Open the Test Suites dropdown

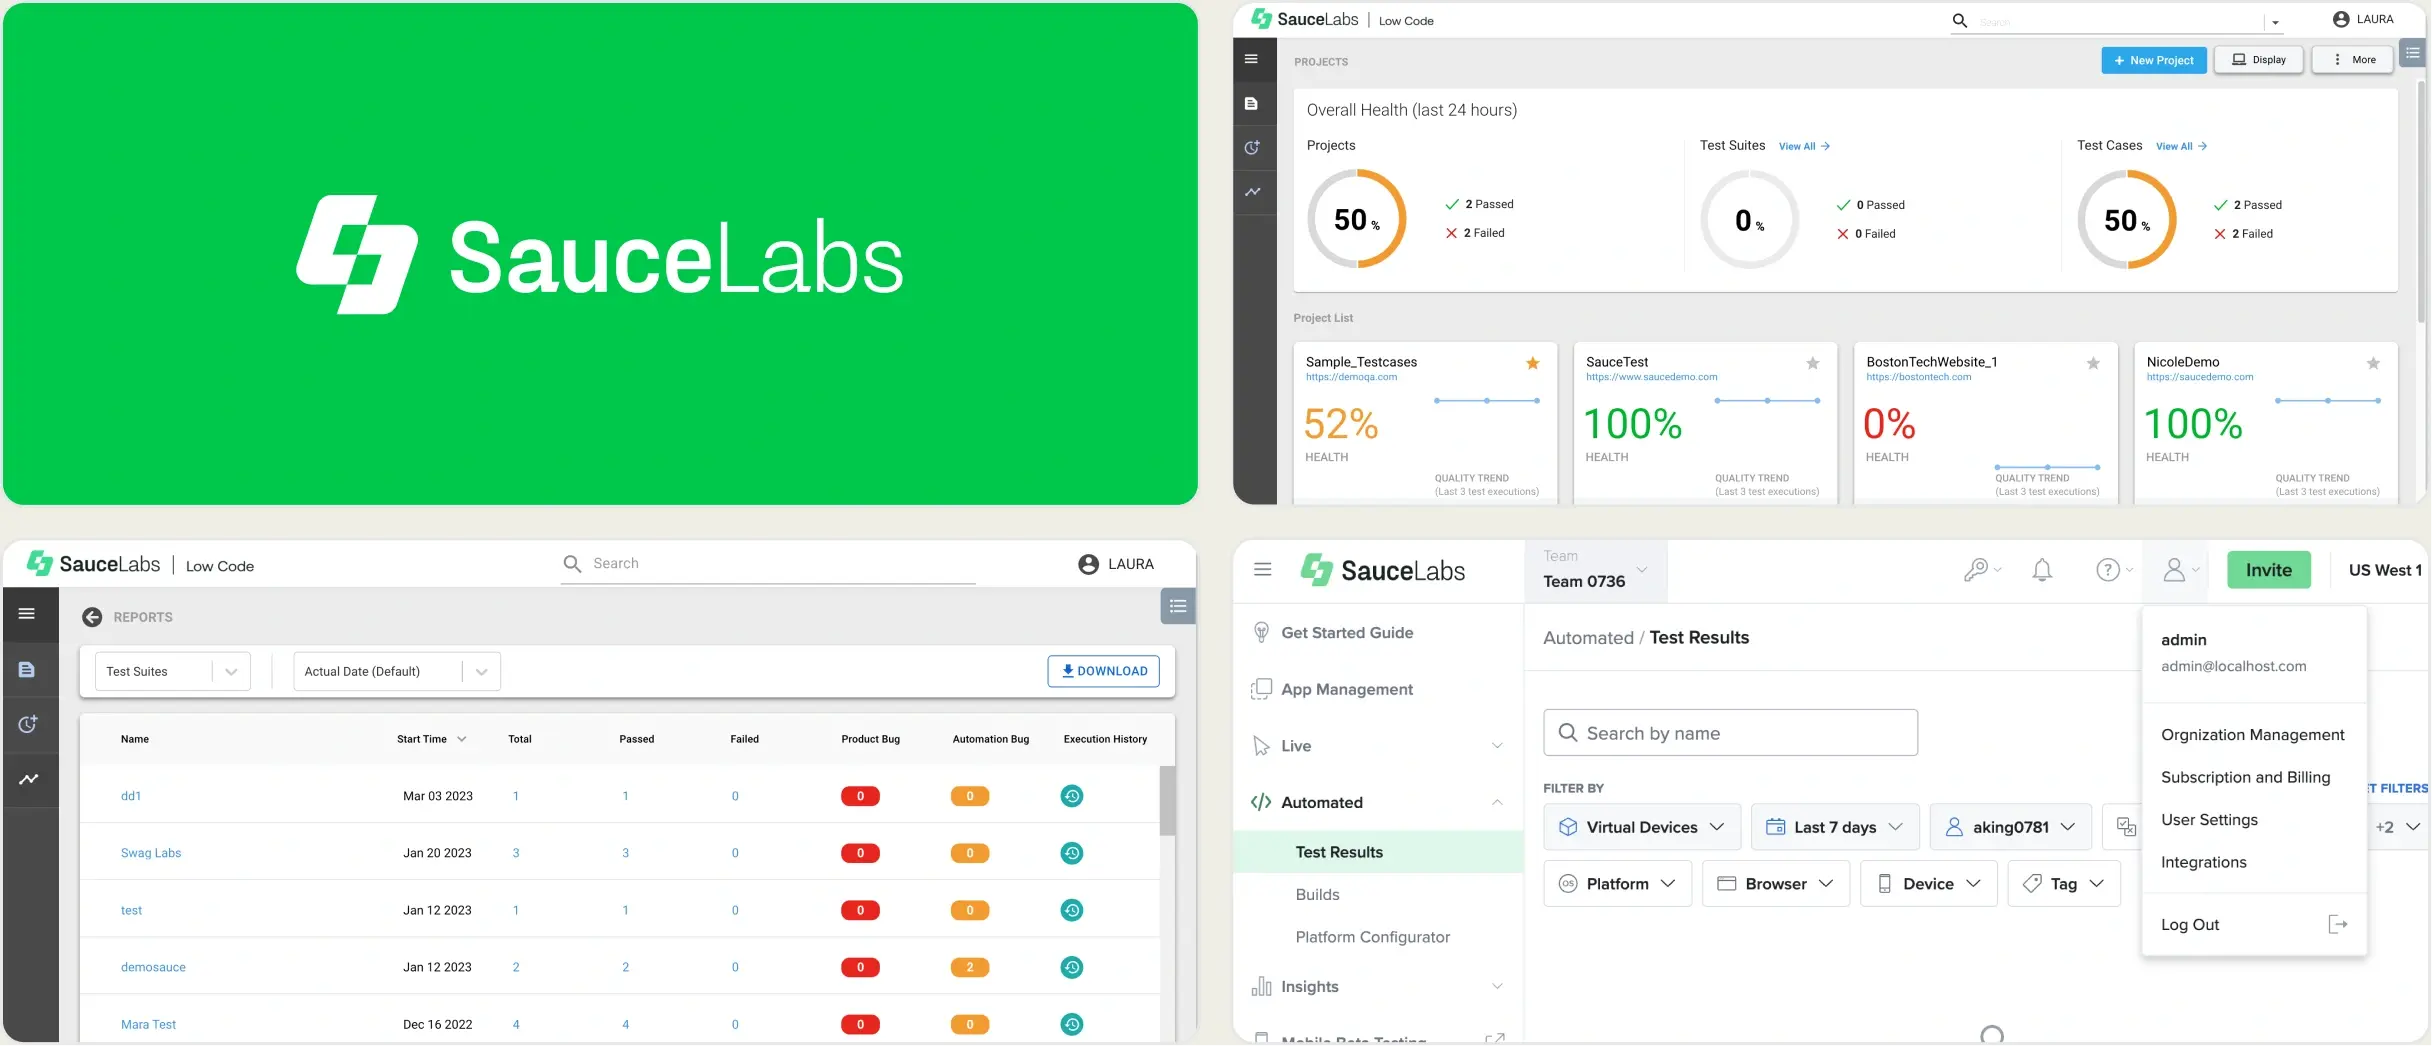tap(172, 671)
